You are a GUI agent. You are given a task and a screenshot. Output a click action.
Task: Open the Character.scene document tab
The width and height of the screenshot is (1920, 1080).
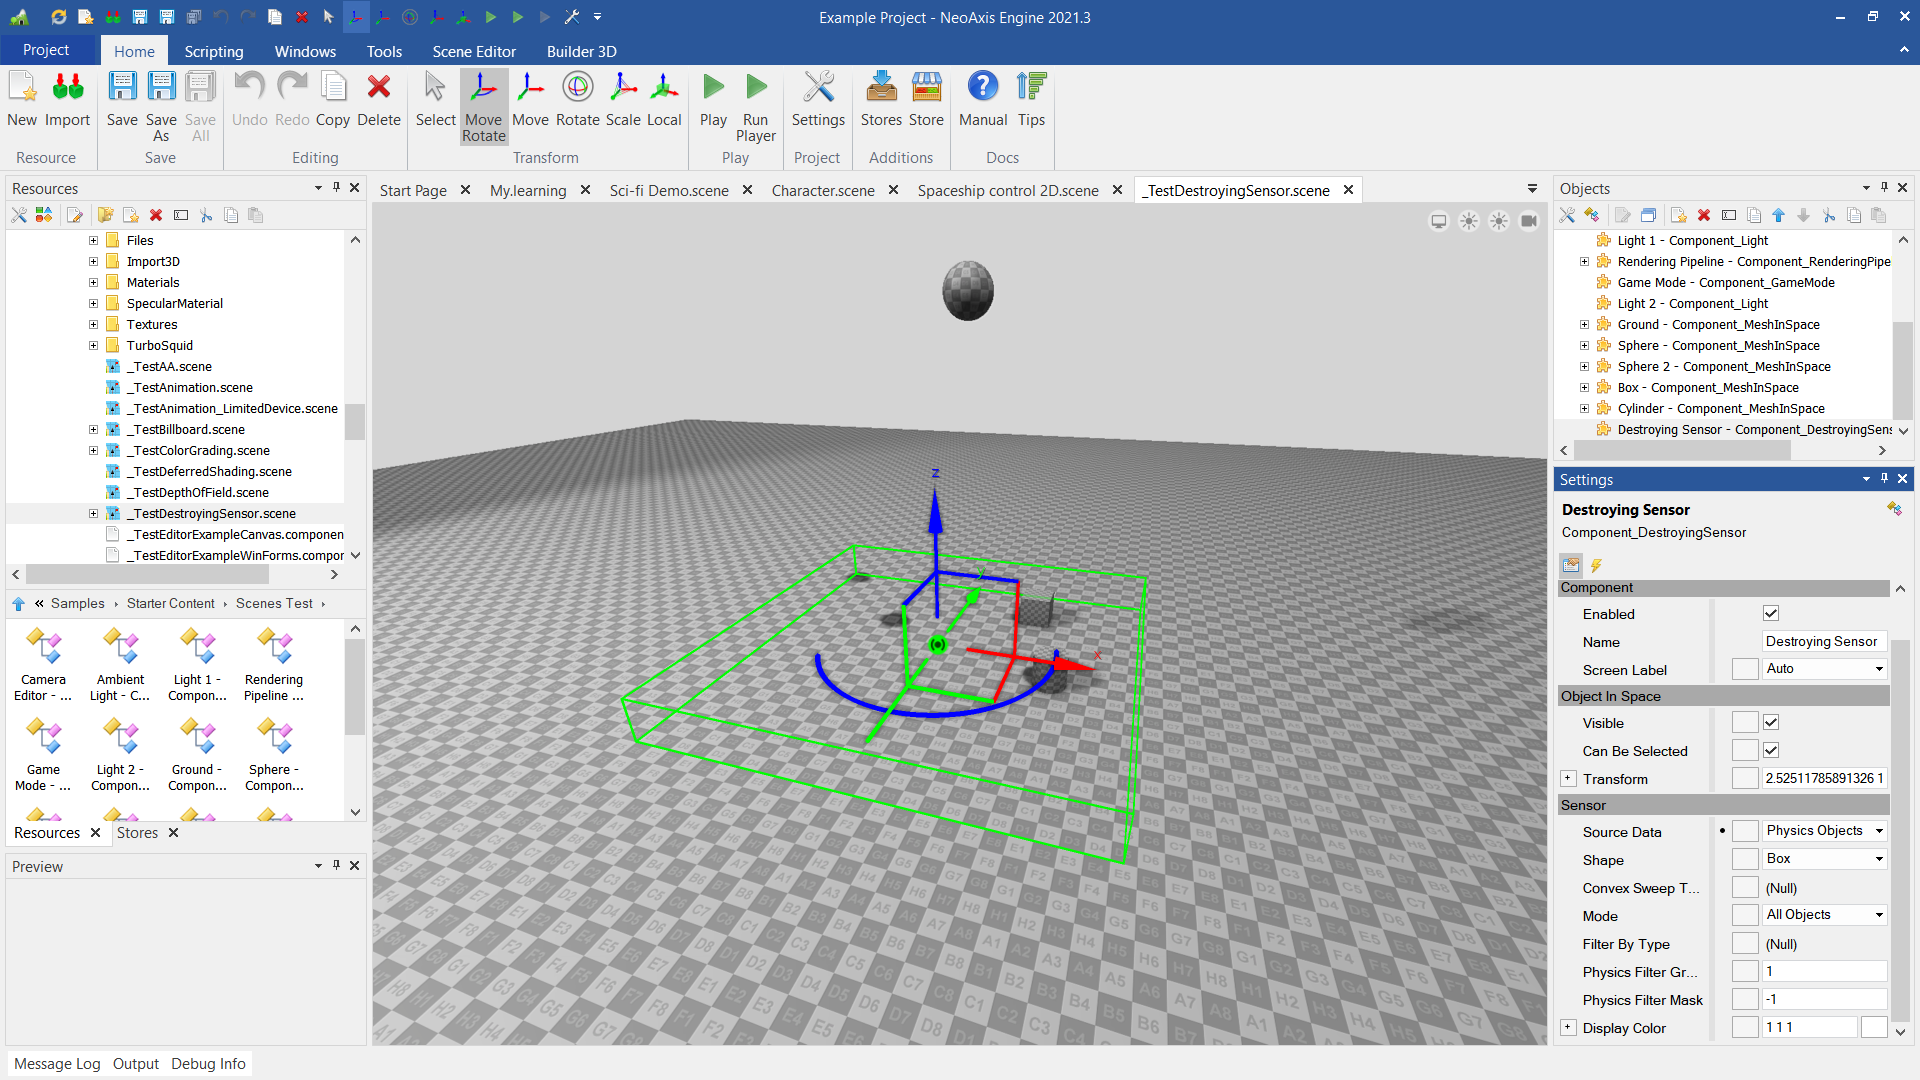tap(822, 190)
